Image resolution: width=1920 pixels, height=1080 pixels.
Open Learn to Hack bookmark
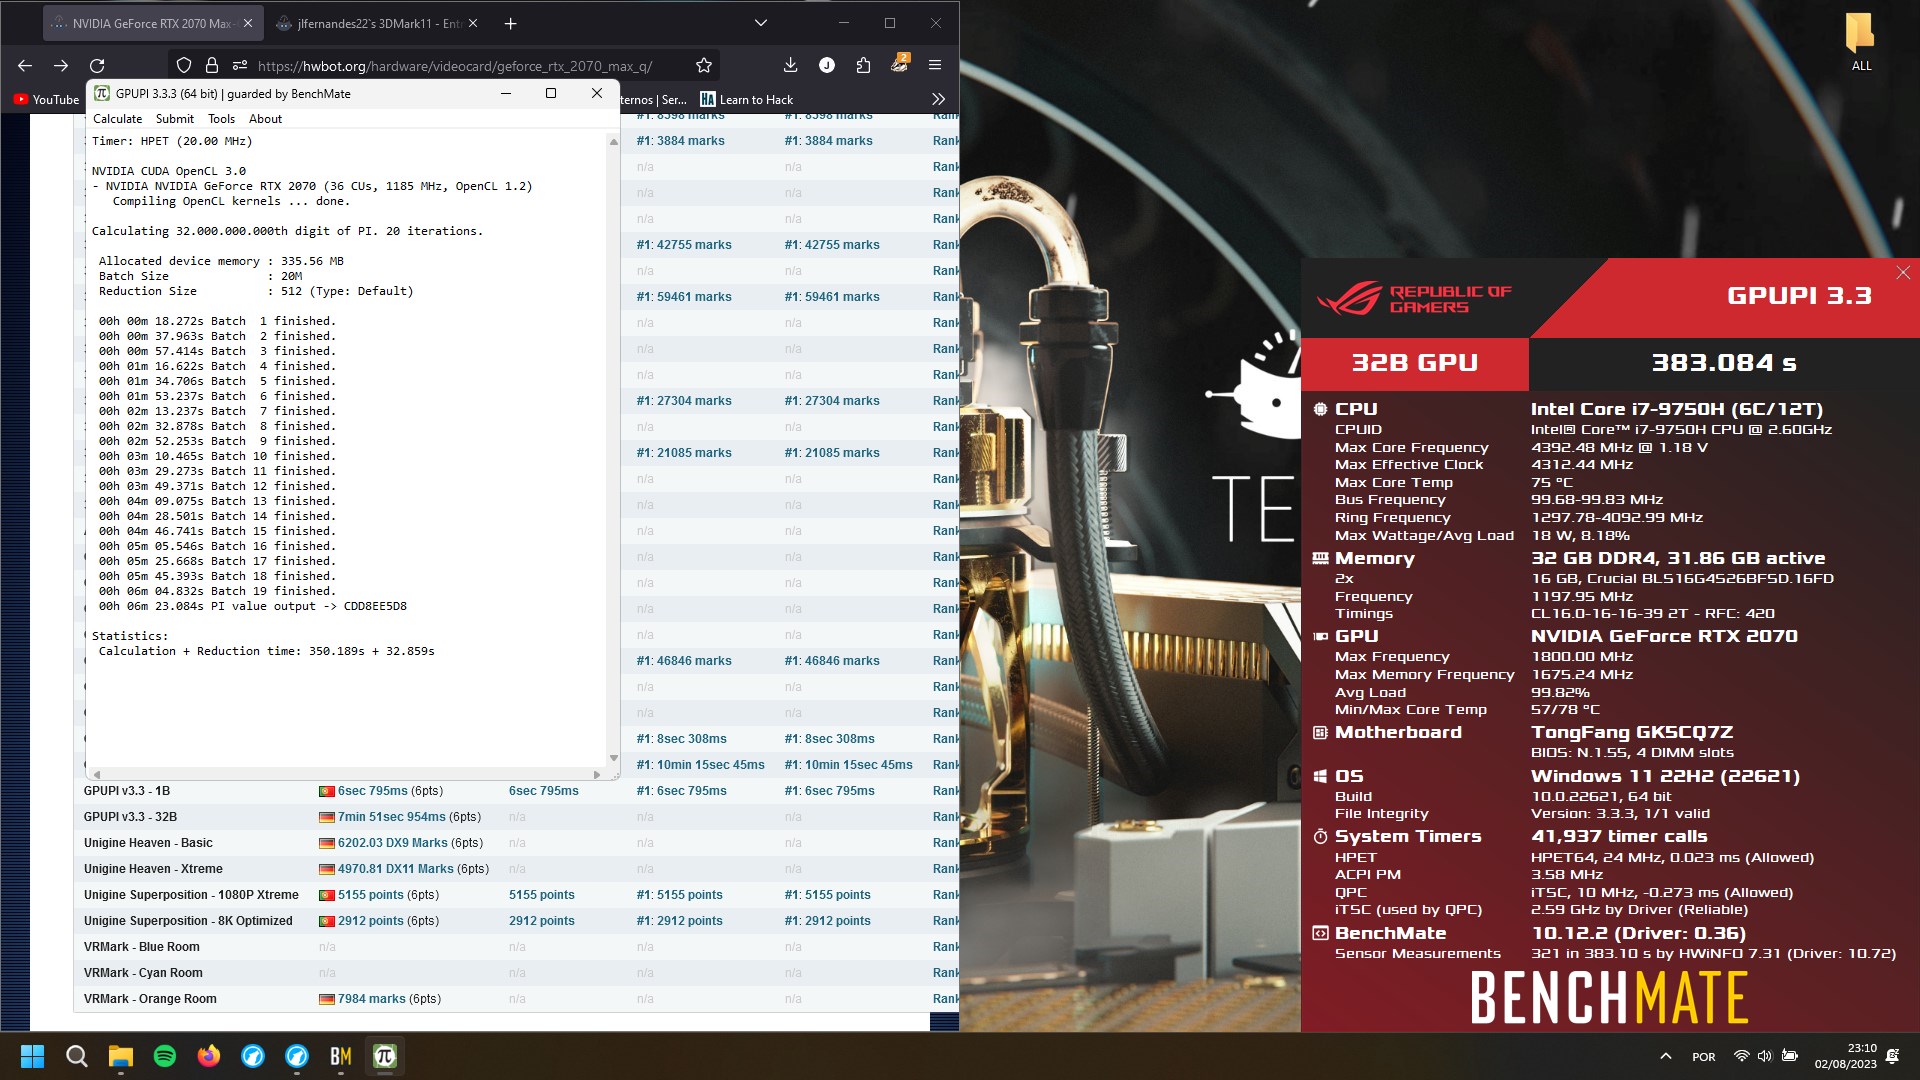click(x=747, y=99)
